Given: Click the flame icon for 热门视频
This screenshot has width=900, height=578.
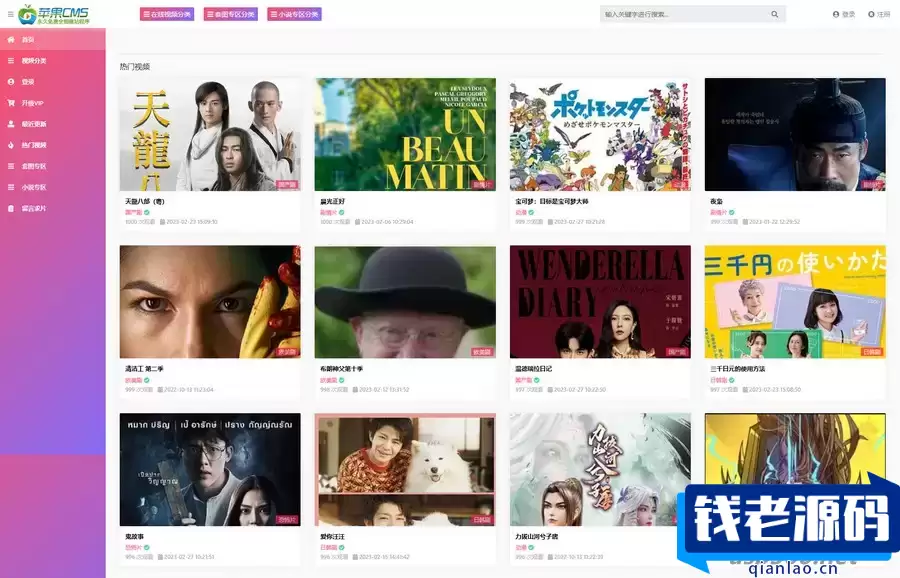Looking at the screenshot, I should tap(11, 145).
